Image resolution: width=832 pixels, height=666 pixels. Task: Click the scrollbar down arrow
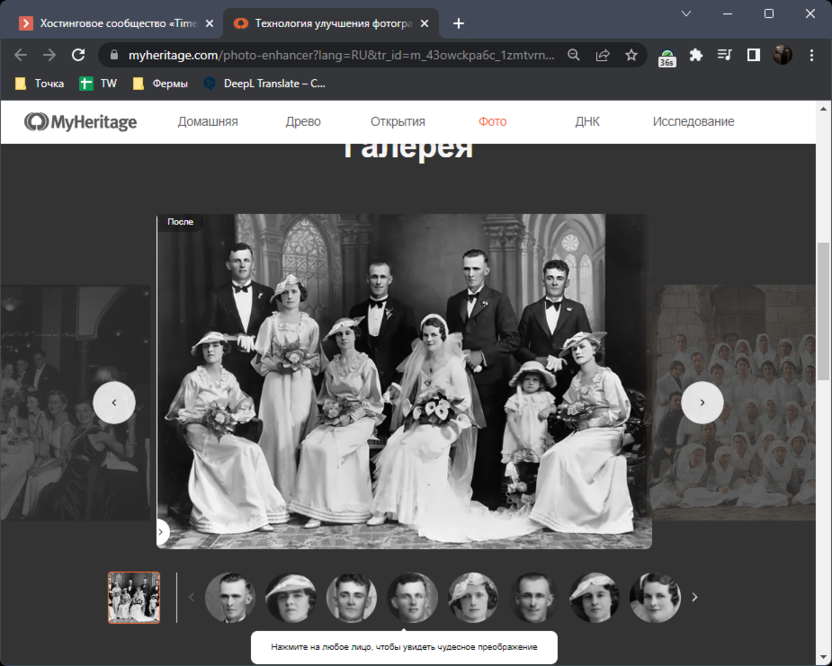823,659
